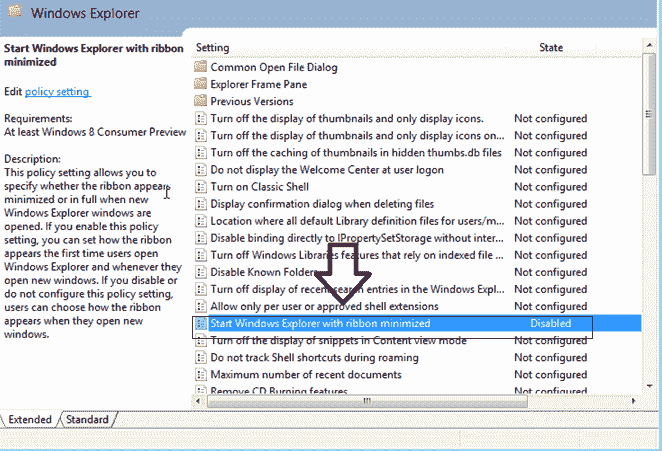Click policy icon for Turn on Classic Shell

[201, 187]
